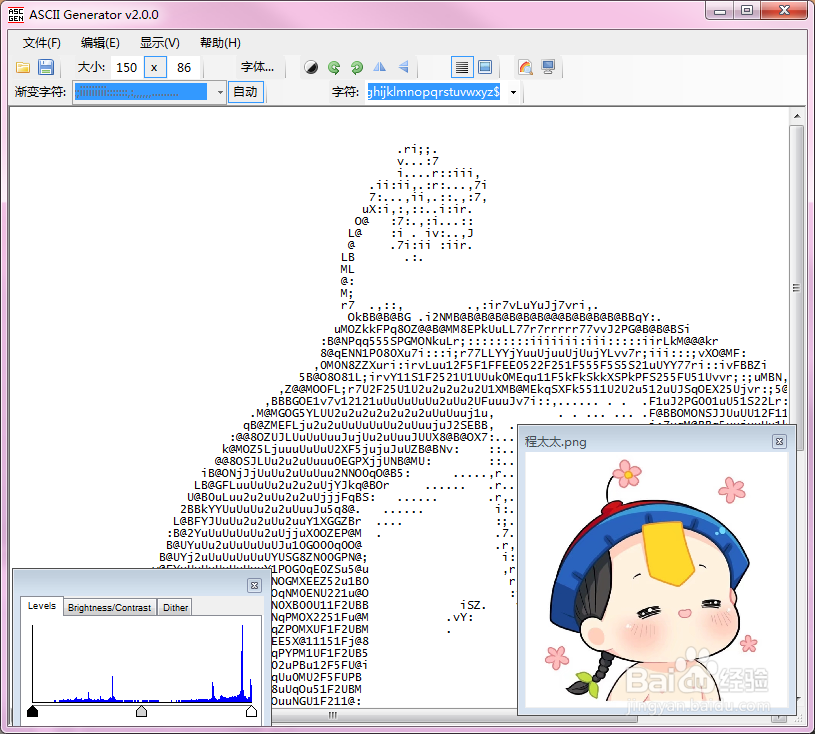Image resolution: width=815 pixels, height=734 pixels.
Task: Click the 自动 auto button
Action: (245, 92)
